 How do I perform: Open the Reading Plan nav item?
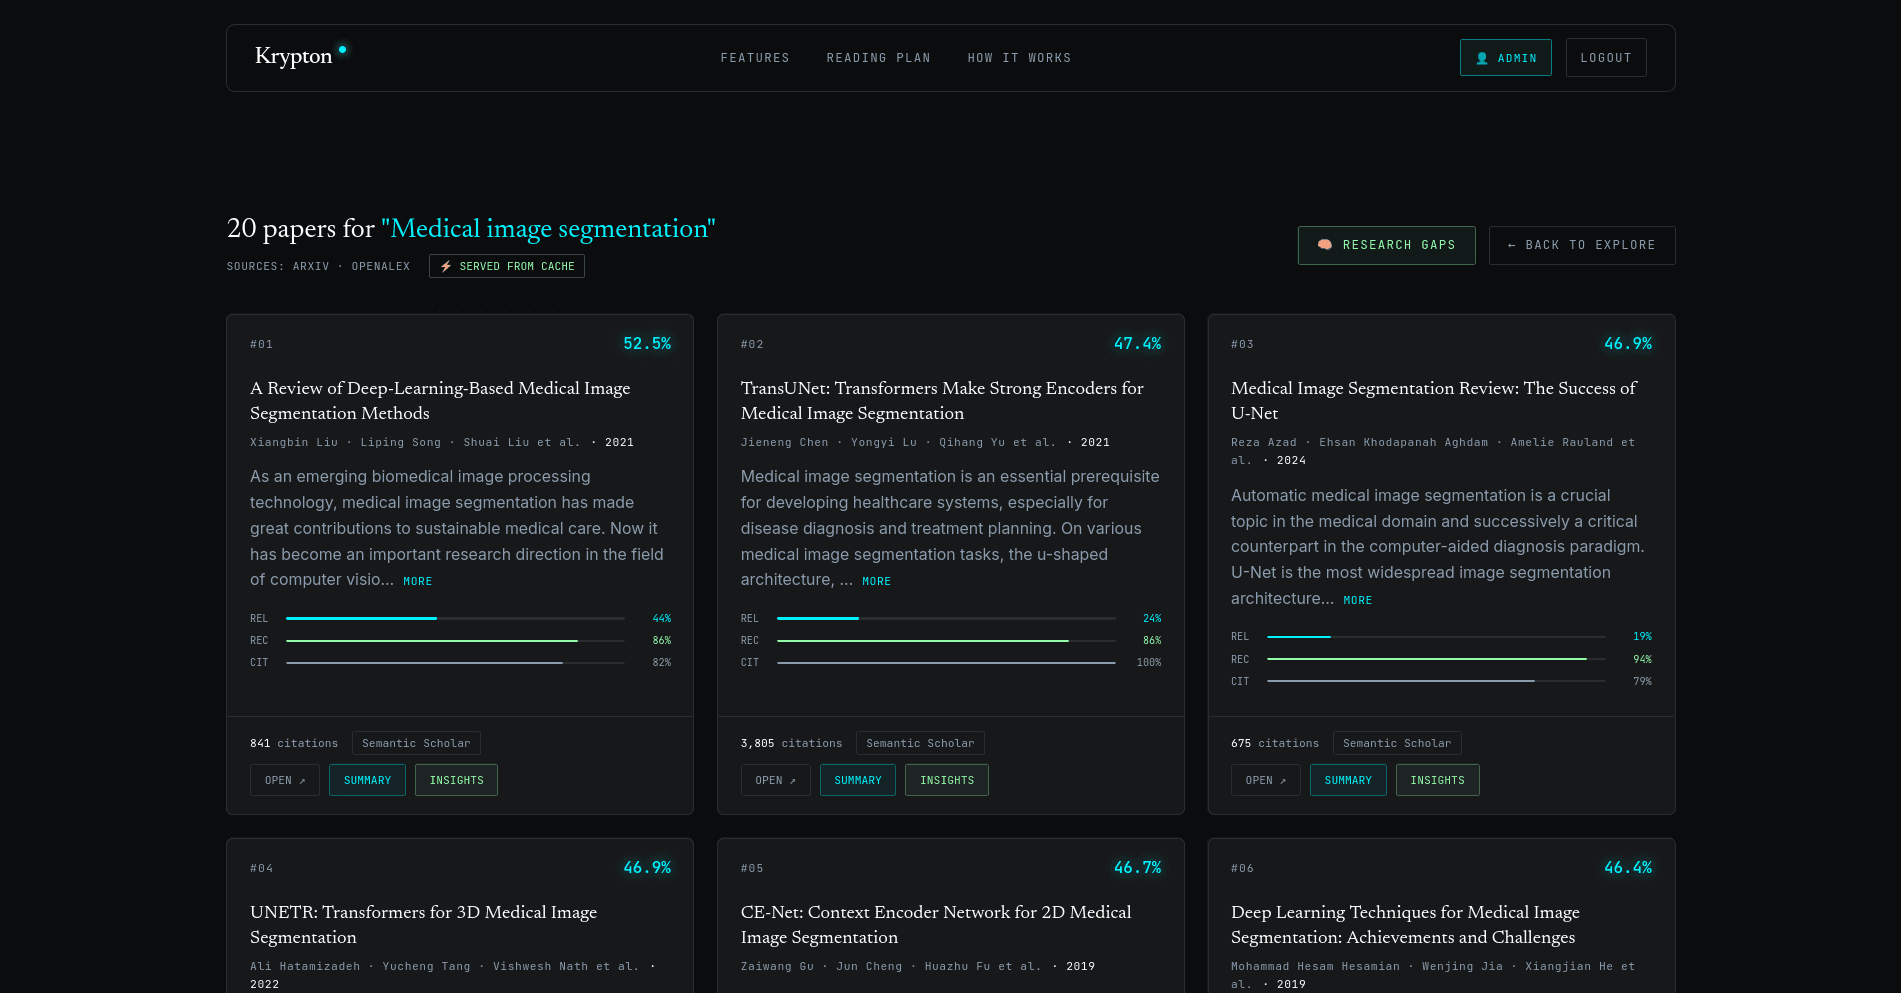[878, 58]
